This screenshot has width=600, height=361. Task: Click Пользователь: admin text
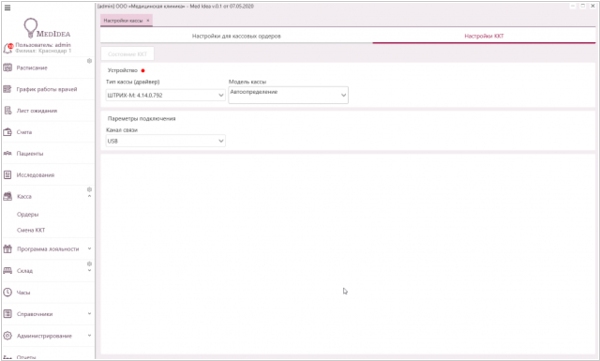pyautogui.click(x=43, y=45)
